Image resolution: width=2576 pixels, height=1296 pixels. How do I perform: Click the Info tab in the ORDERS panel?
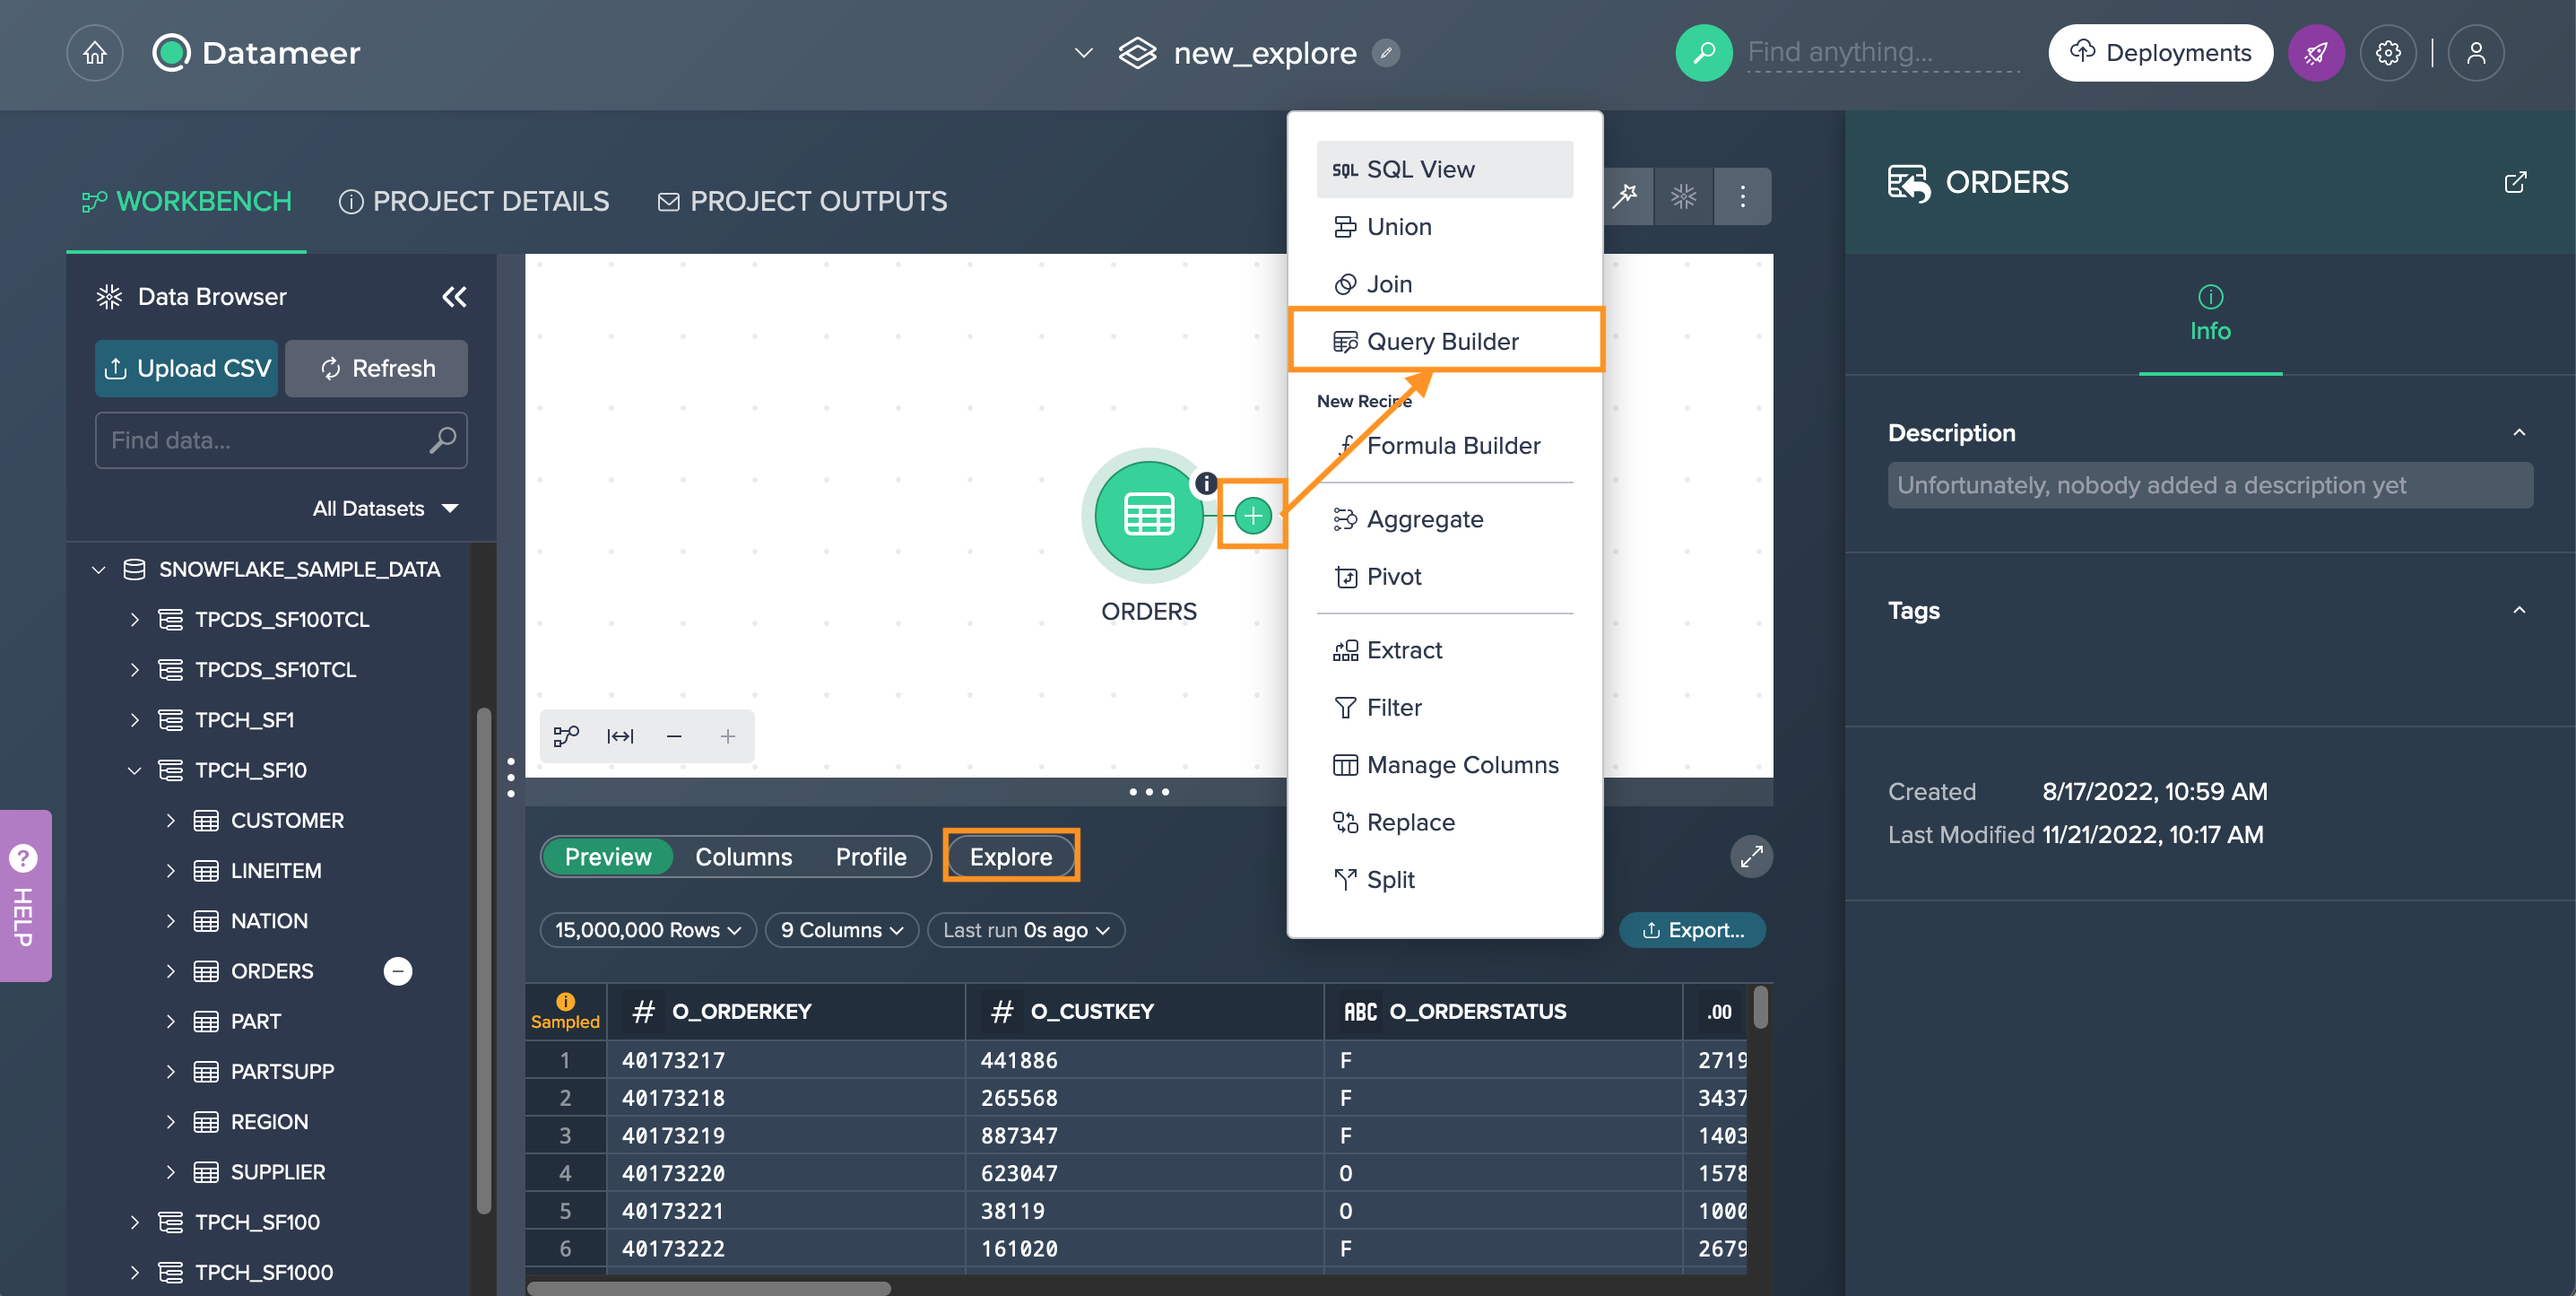coord(2210,315)
